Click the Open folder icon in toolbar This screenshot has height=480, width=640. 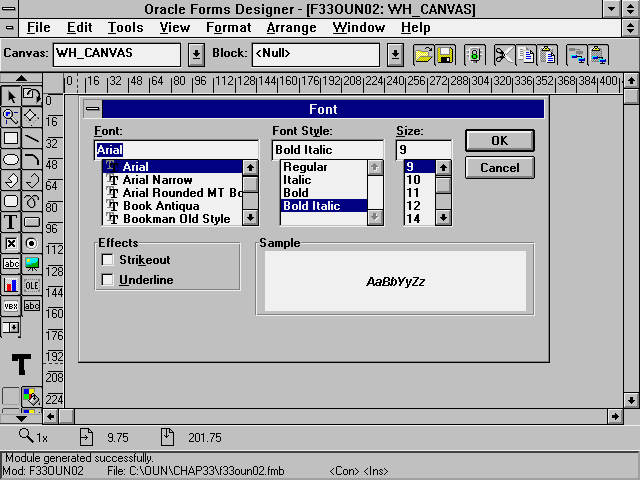pos(423,53)
